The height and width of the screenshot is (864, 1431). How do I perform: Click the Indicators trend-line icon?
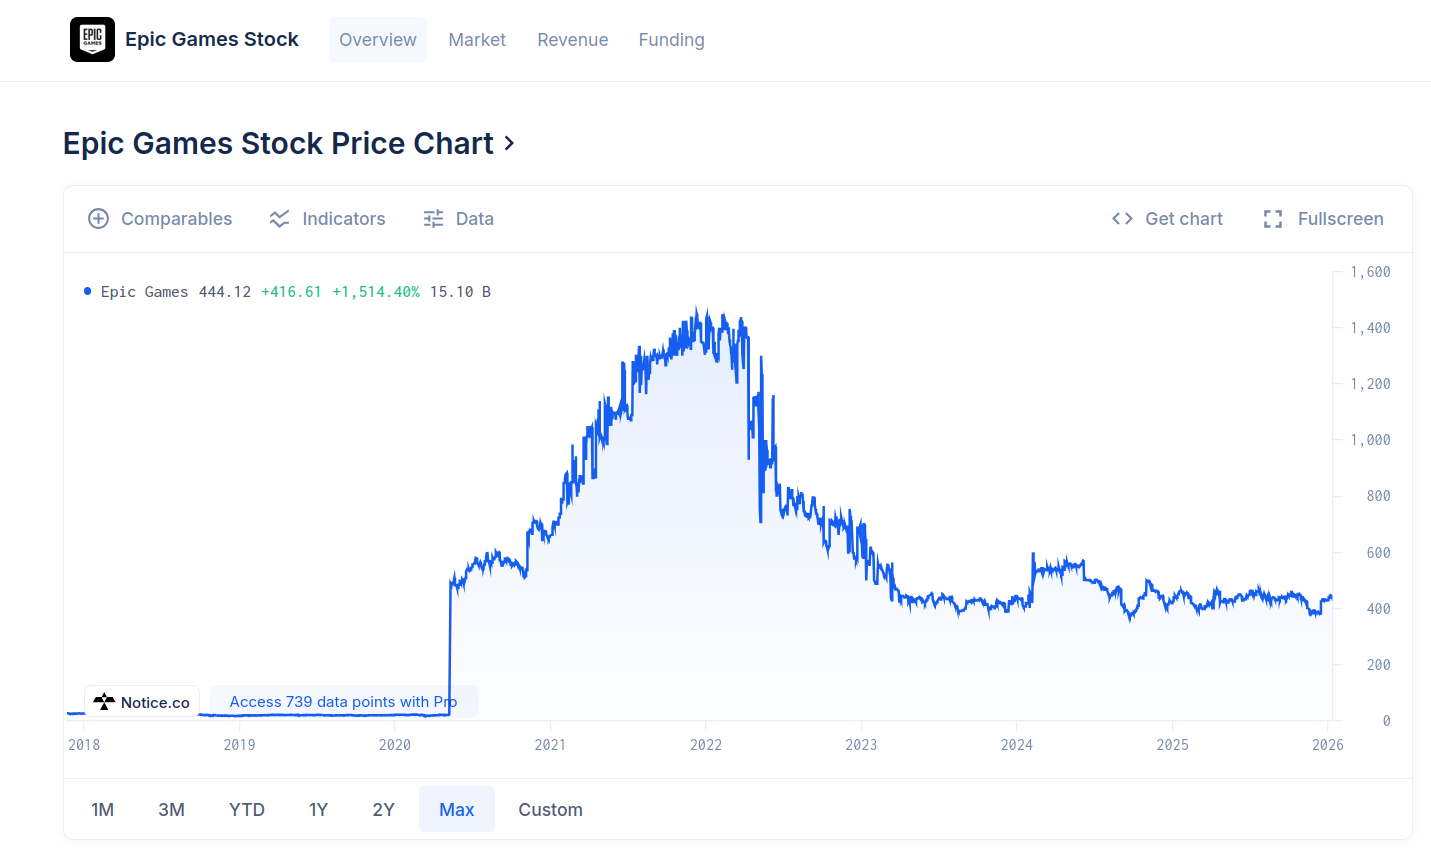coord(279,219)
